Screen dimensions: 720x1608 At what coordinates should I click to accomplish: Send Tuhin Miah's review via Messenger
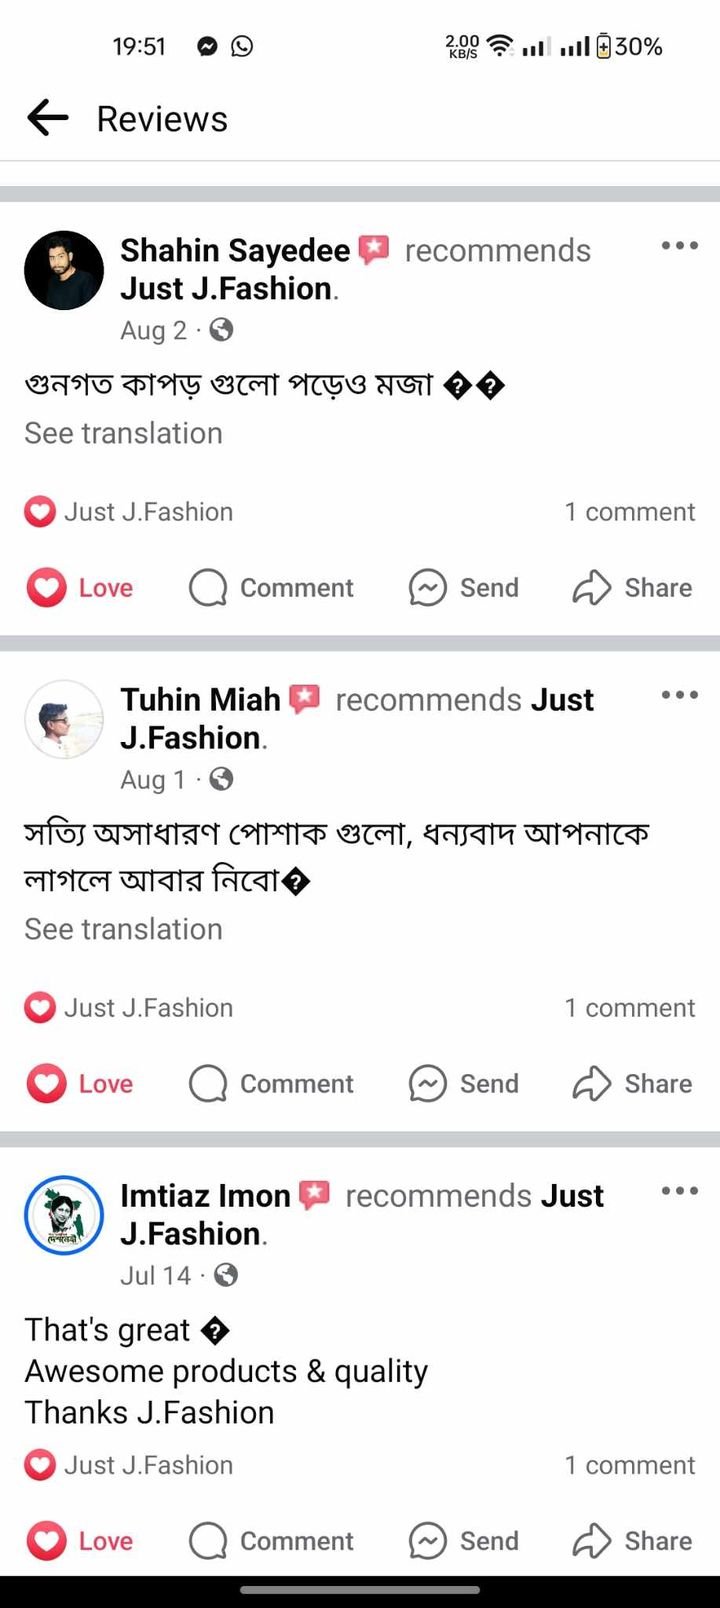click(x=464, y=1084)
